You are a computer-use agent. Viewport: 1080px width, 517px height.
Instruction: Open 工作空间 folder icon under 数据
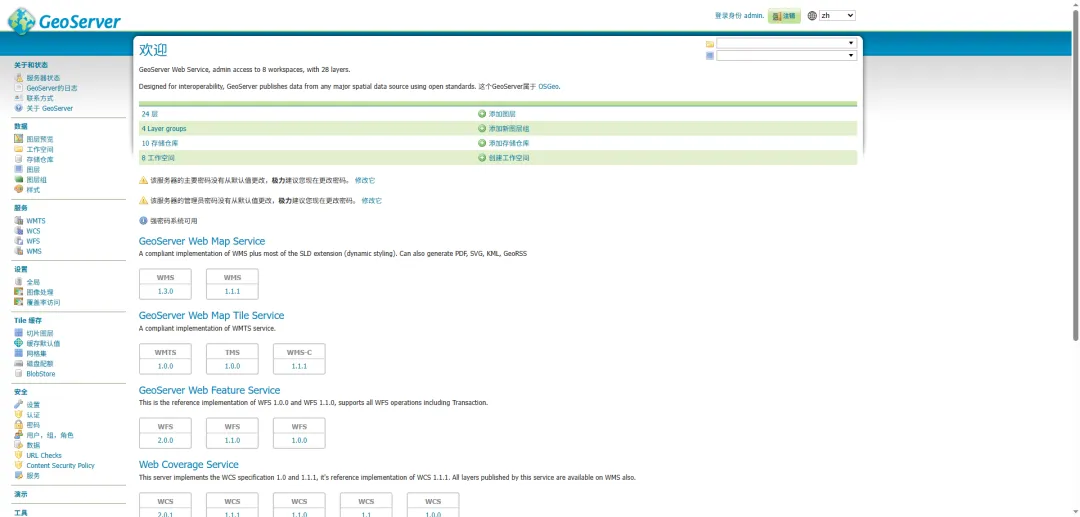(19, 149)
